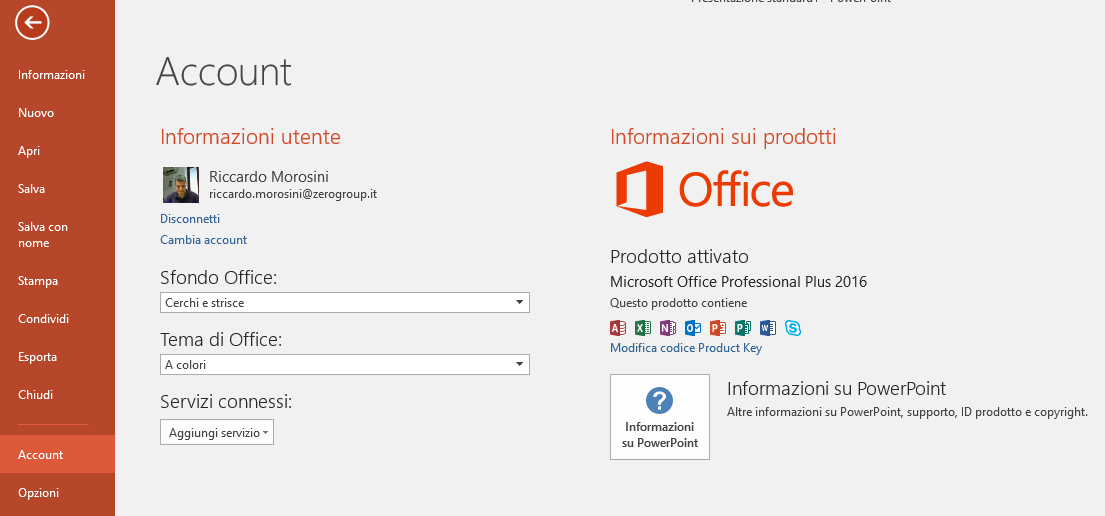Open the Tema di Office dropdown
Screen dimensions: 1105x516
point(345,364)
